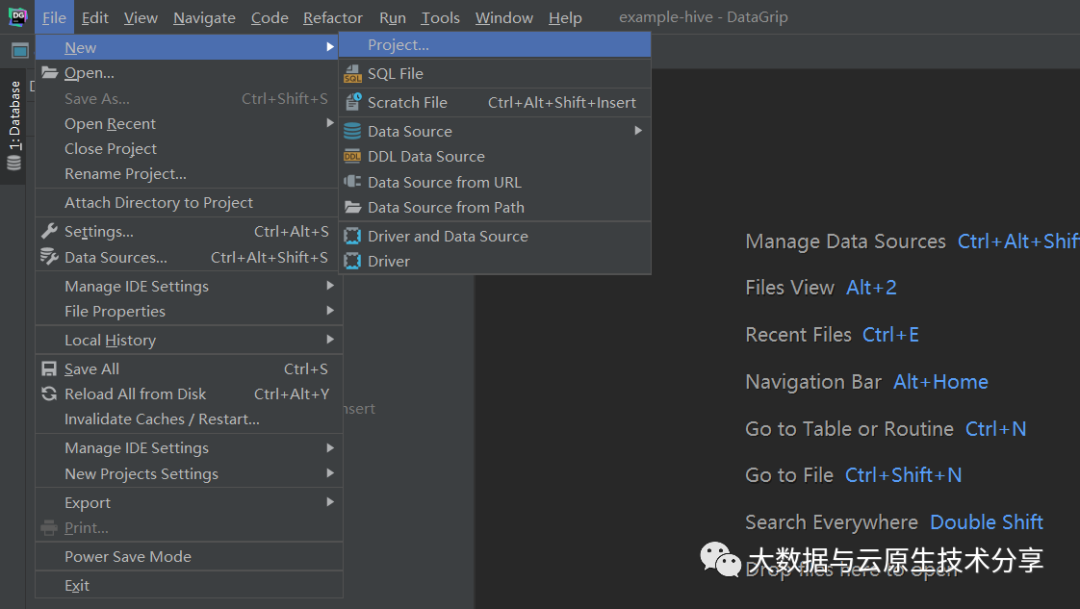Viewport: 1080px width, 609px height.
Task: Select Project... in New submenu
Action: (398, 45)
